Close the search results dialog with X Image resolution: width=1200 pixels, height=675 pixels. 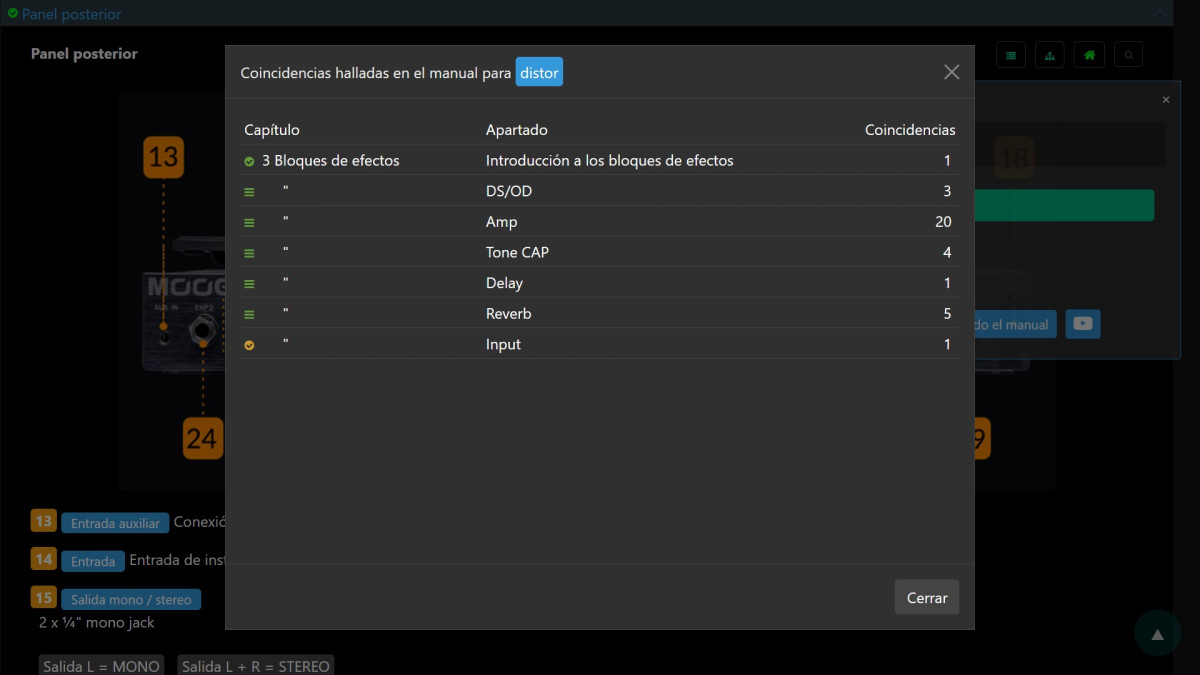951,72
